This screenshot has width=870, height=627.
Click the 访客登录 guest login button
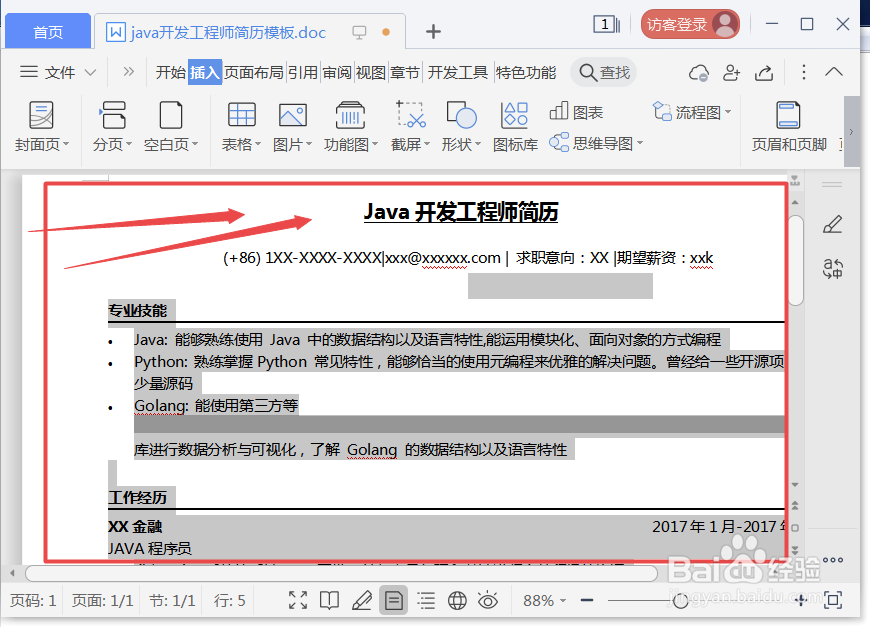[690, 24]
